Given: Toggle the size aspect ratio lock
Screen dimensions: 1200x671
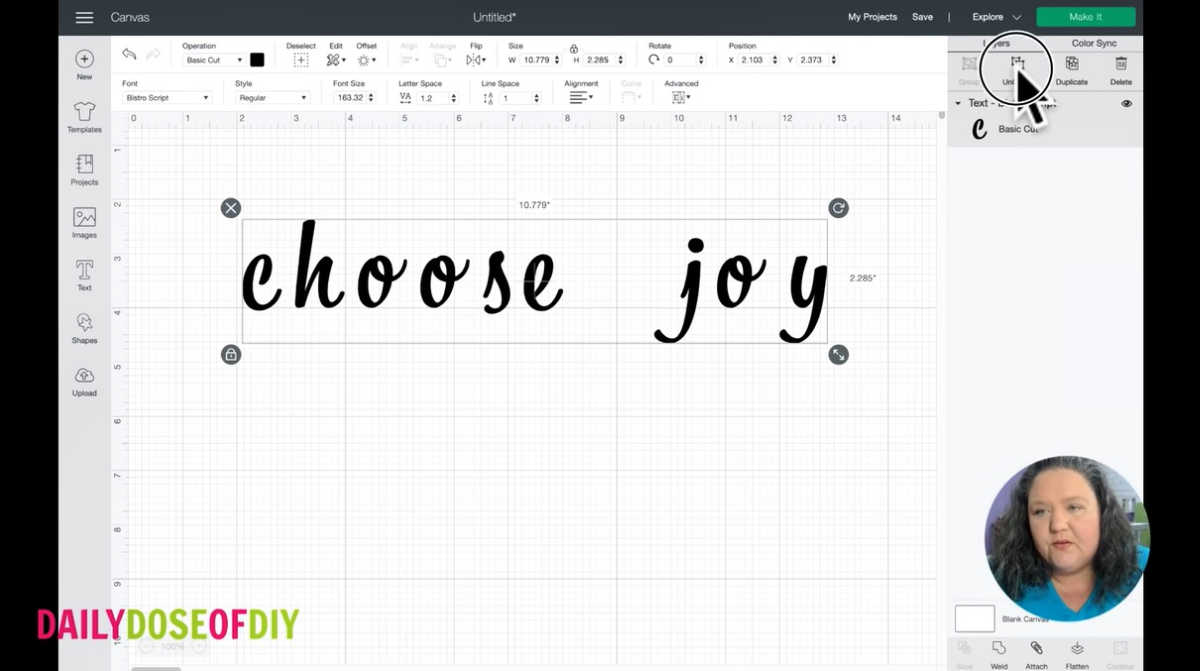Looking at the screenshot, I should [x=573, y=48].
